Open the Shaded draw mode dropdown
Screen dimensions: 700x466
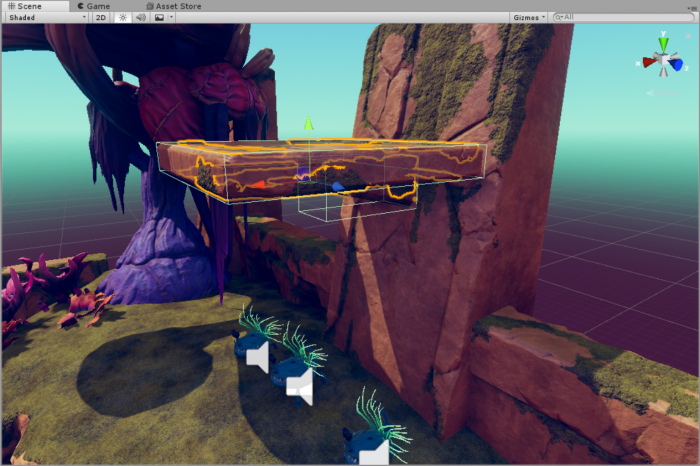(45, 17)
